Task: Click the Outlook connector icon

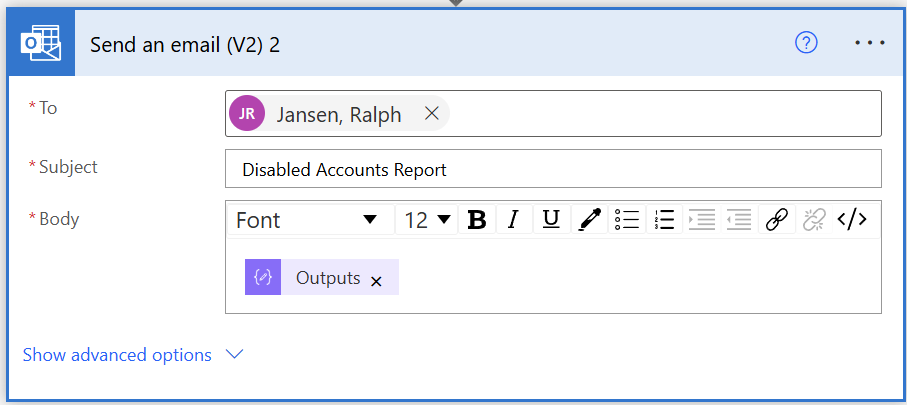Action: pos(40,44)
